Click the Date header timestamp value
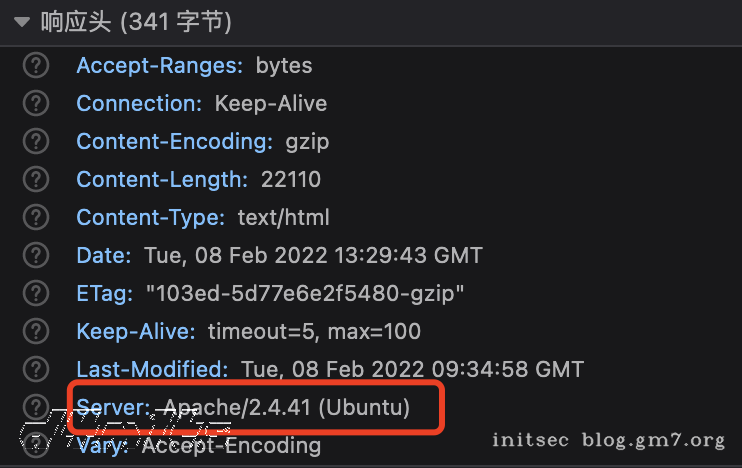Image resolution: width=742 pixels, height=468 pixels. tap(313, 256)
